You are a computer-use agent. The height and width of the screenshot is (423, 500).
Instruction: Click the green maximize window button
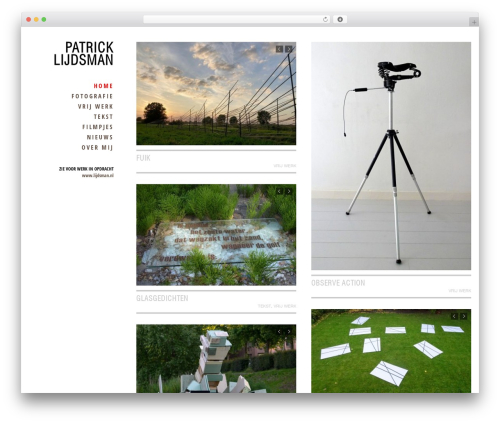coord(44,19)
